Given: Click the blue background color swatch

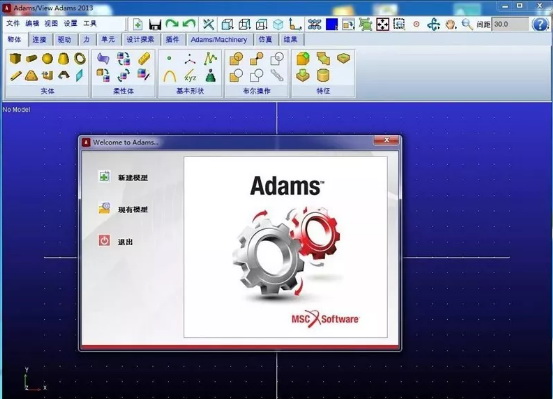Looking at the screenshot, I should [x=332, y=24].
